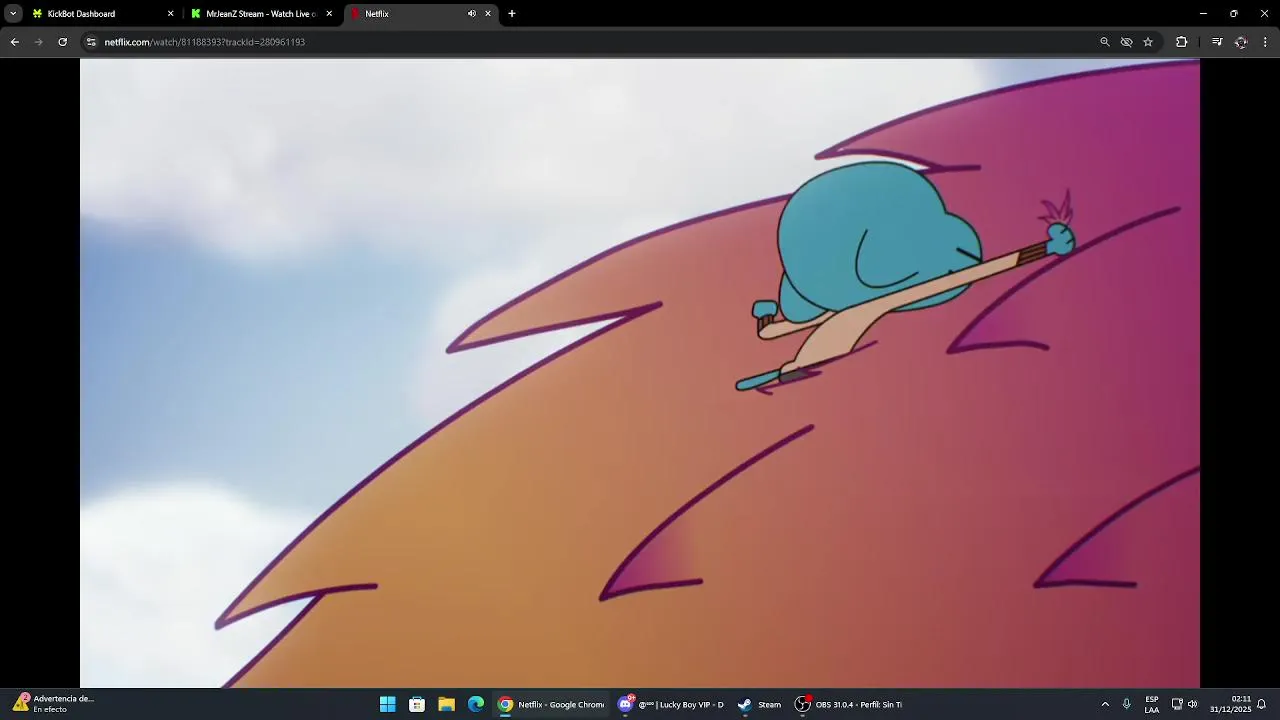Open network settings tray icon

(1177, 704)
